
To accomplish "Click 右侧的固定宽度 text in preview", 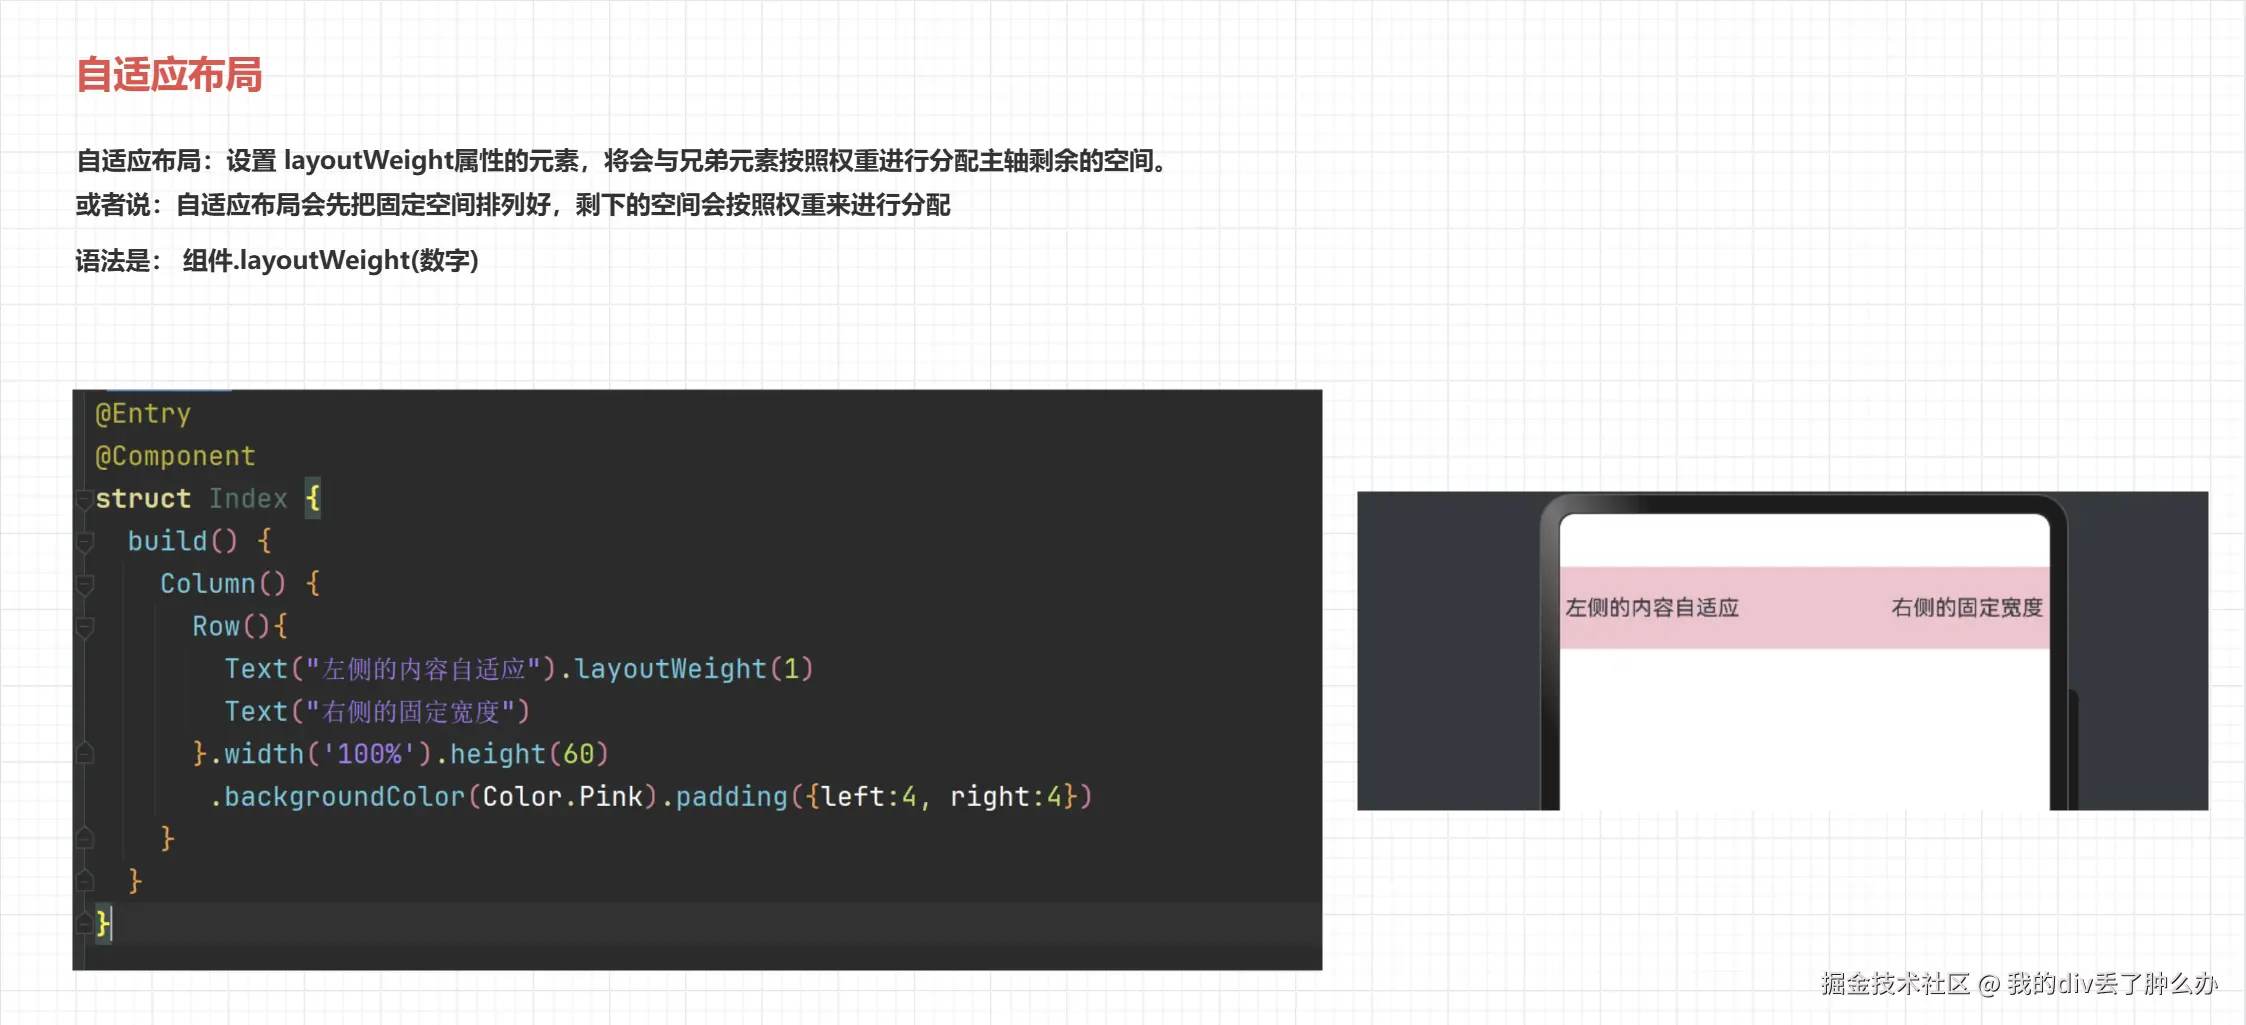I will coord(1967,607).
